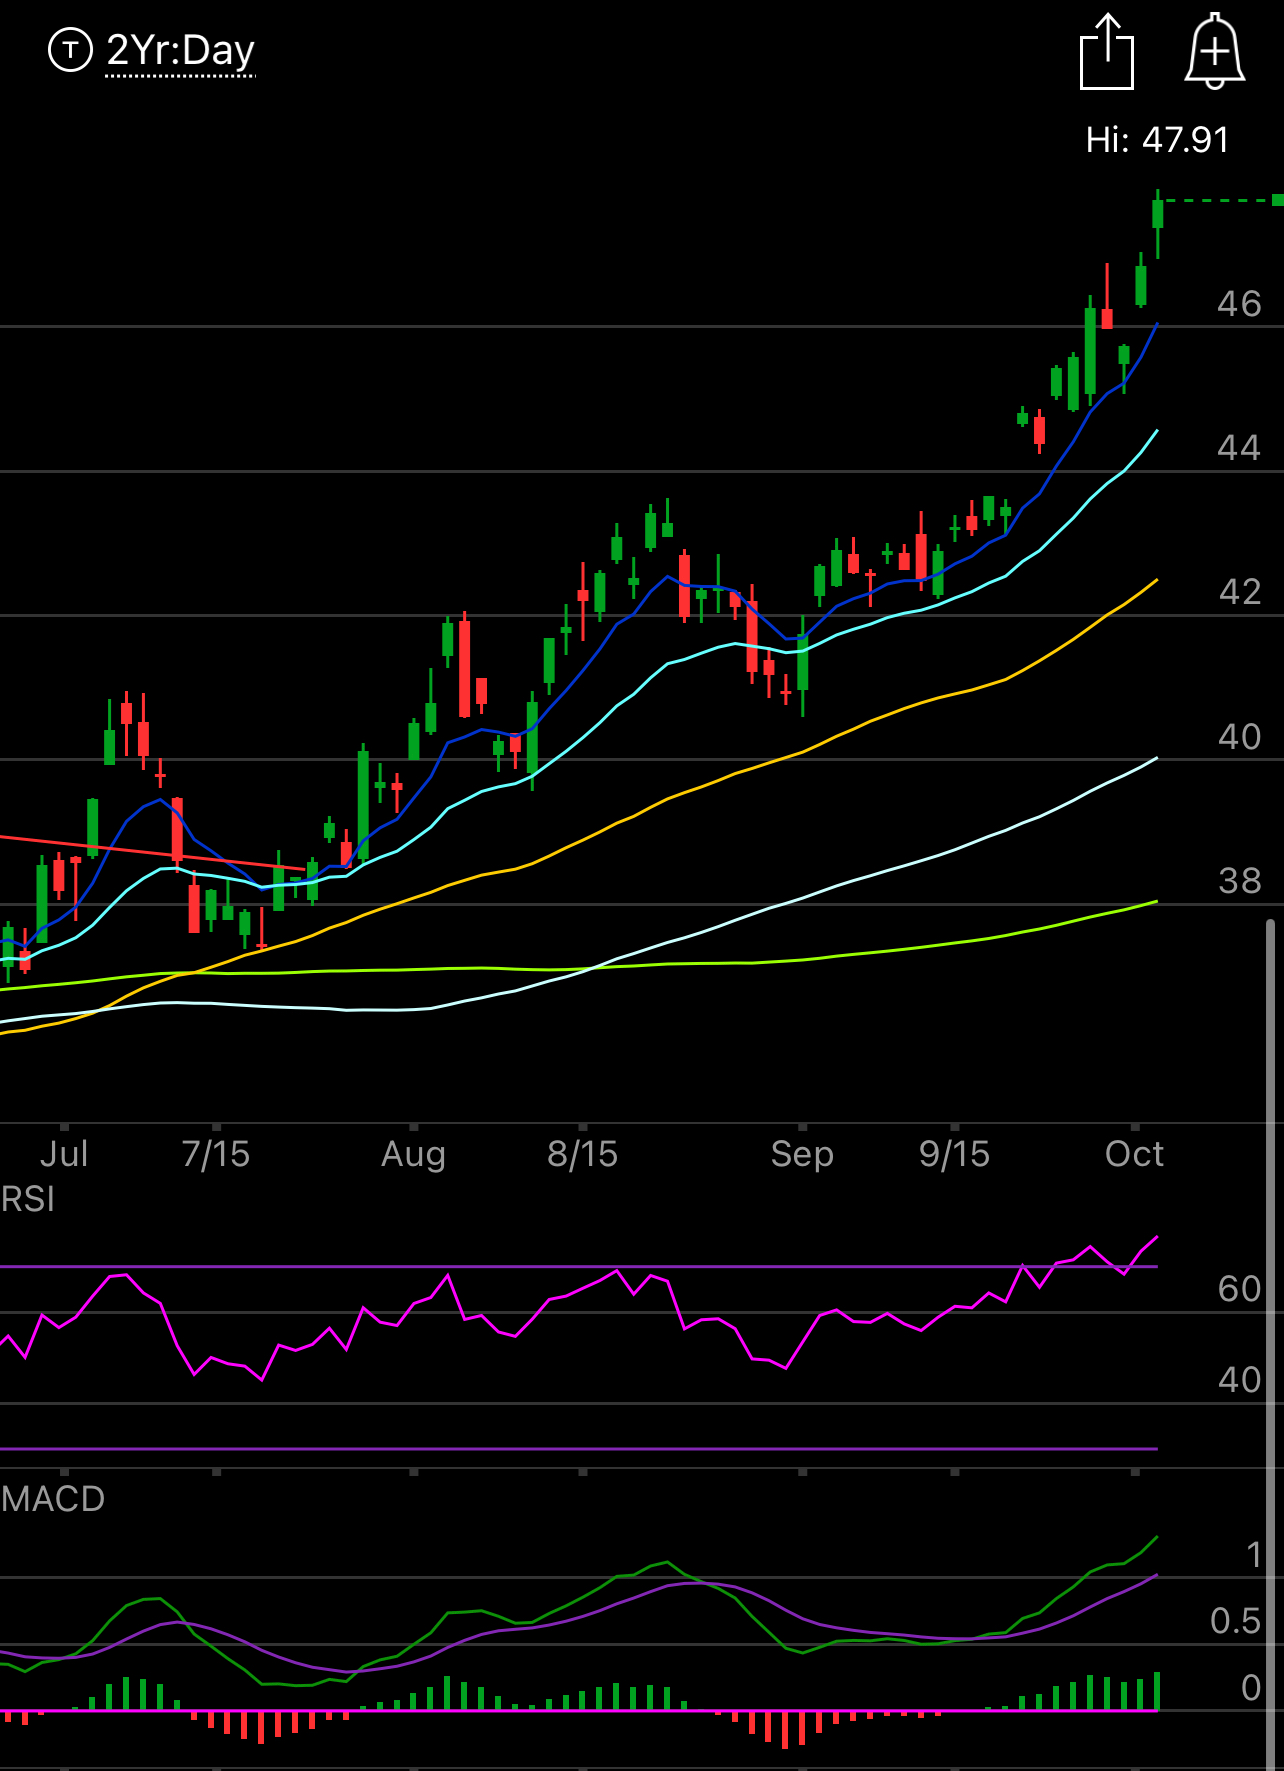Select the 38 price axis label

1240,881
